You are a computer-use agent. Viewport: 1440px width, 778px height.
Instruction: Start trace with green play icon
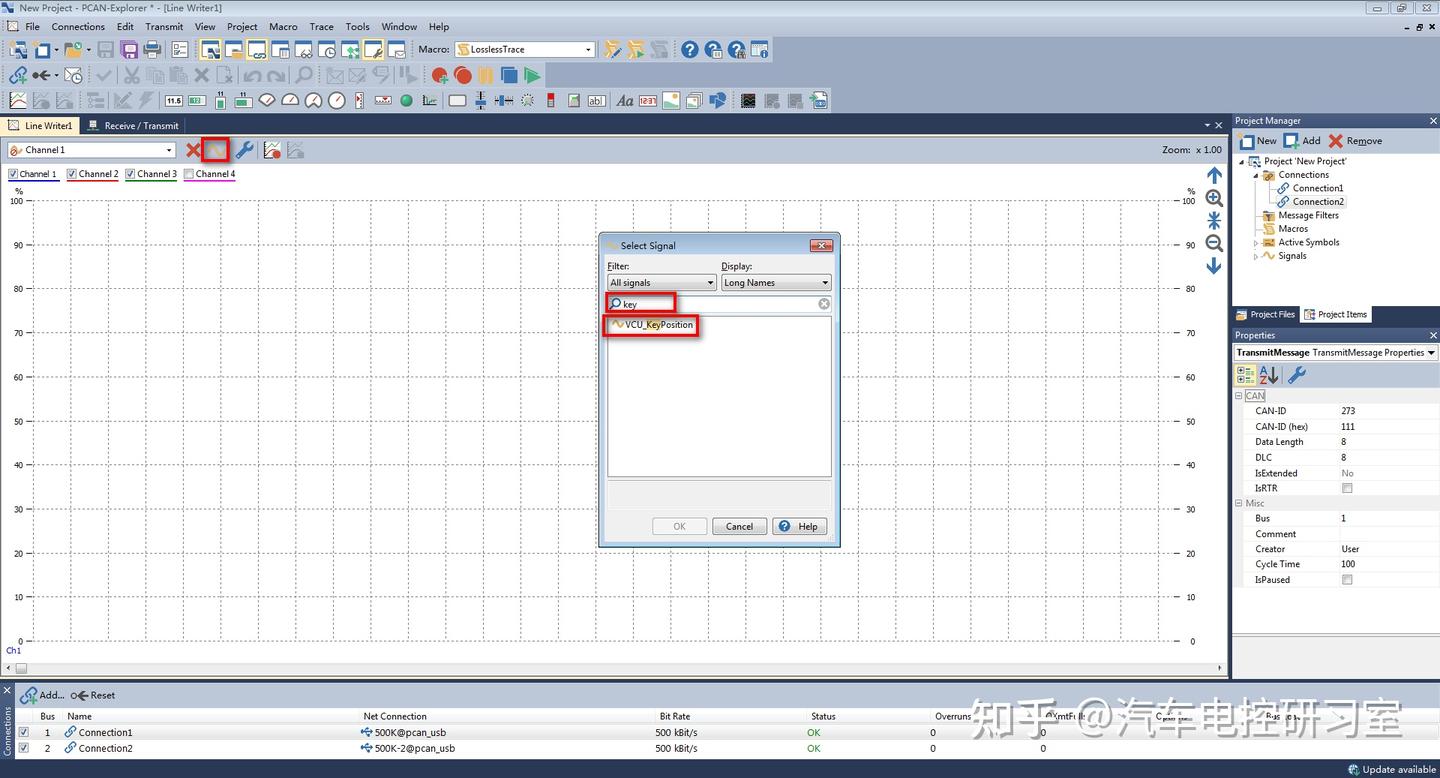point(532,75)
